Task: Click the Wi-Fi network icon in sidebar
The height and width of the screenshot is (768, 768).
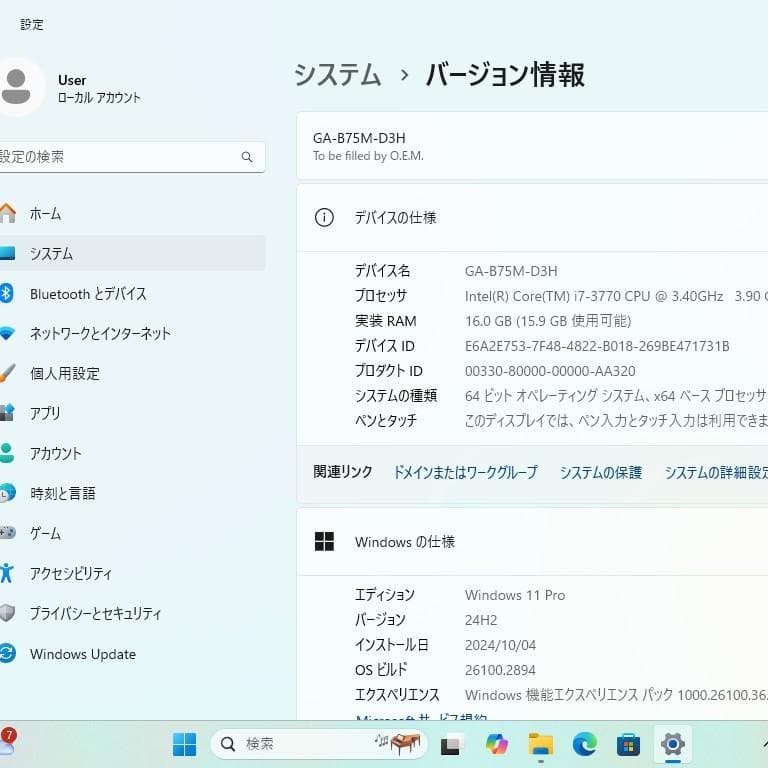Action: pyautogui.click(x=7, y=334)
